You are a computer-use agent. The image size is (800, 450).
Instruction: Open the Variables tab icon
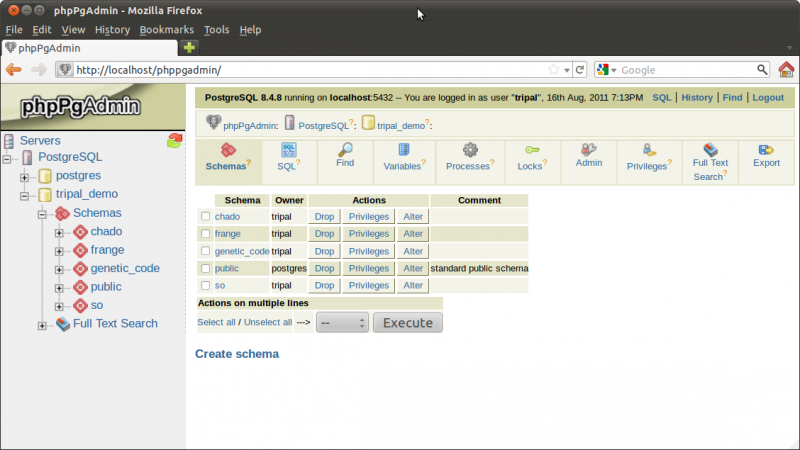click(x=404, y=149)
